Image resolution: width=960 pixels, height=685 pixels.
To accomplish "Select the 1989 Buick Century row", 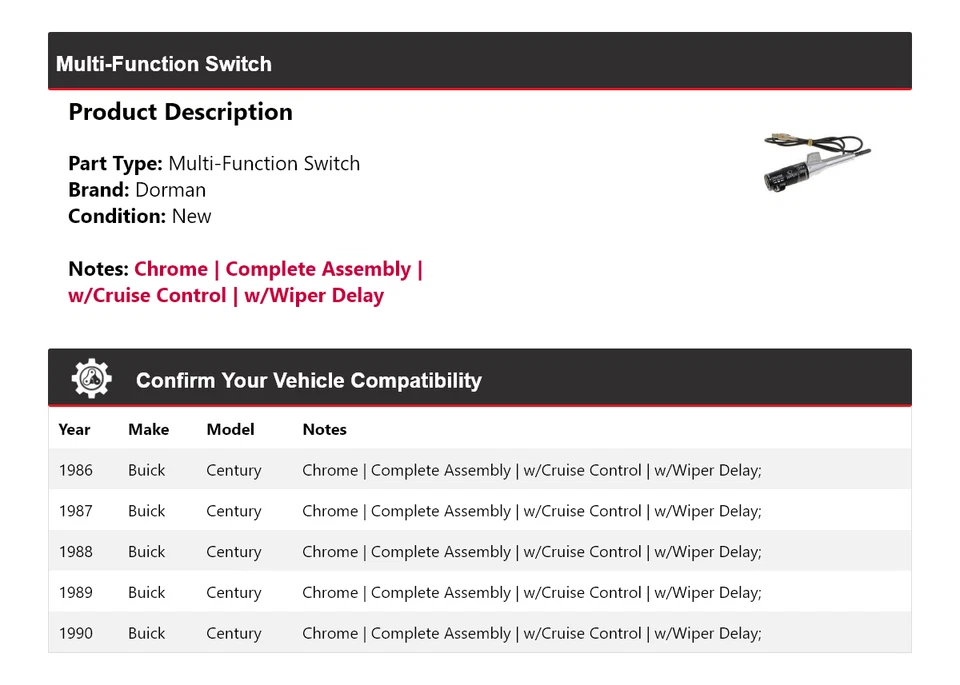I will [480, 593].
